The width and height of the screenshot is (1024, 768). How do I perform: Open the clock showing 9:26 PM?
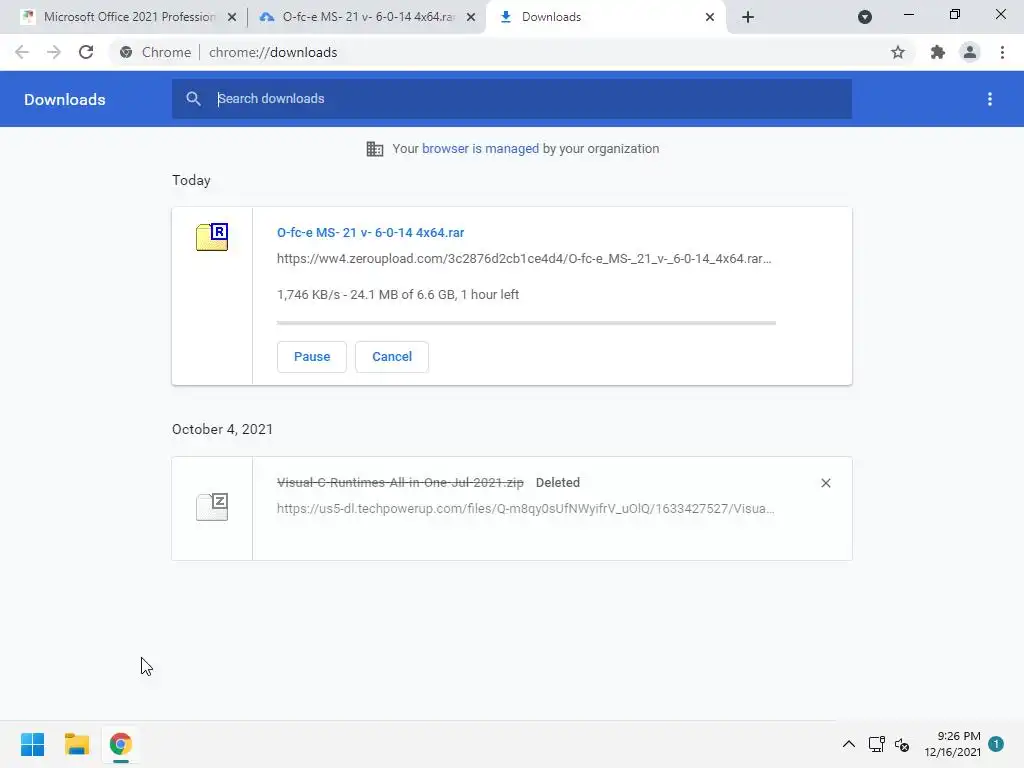click(x=952, y=744)
